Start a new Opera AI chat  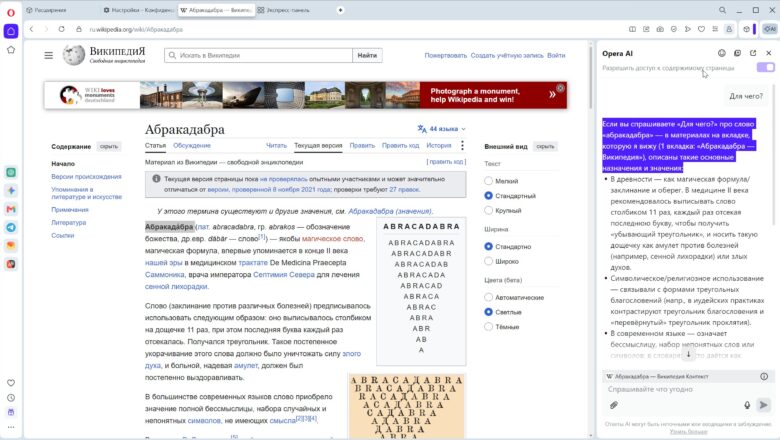click(737, 53)
